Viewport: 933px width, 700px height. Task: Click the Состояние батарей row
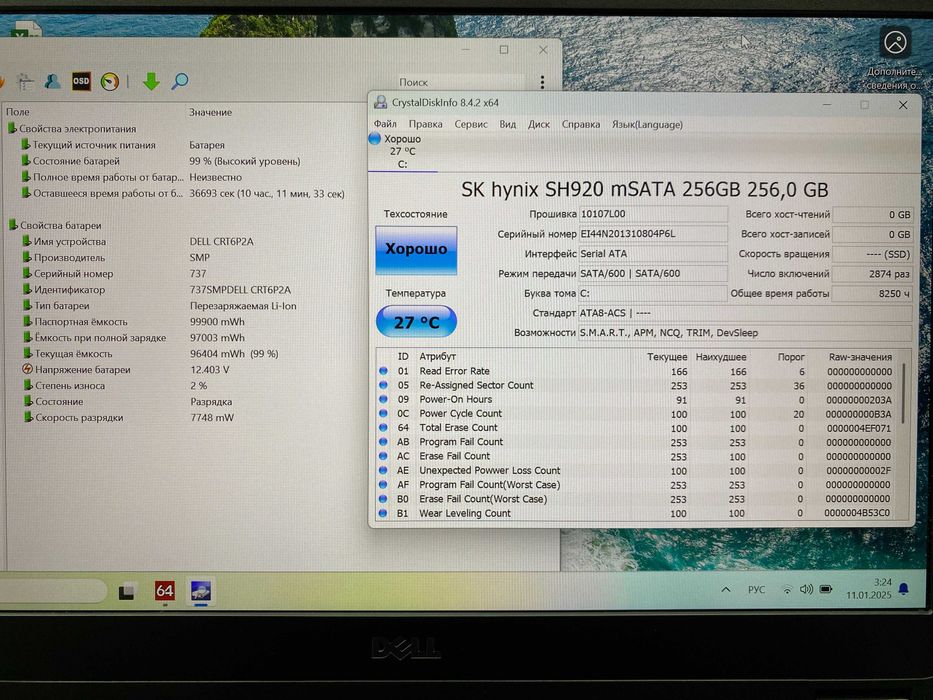pos(161,161)
